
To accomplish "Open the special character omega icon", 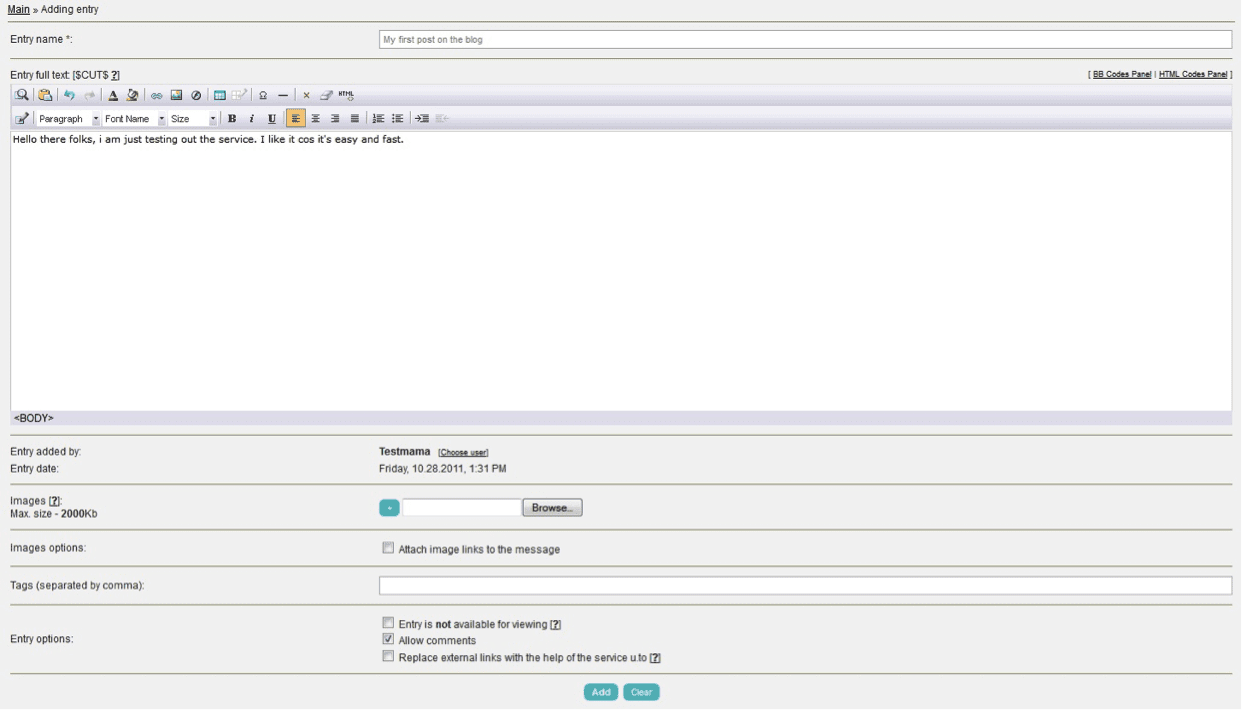I will click(263, 95).
